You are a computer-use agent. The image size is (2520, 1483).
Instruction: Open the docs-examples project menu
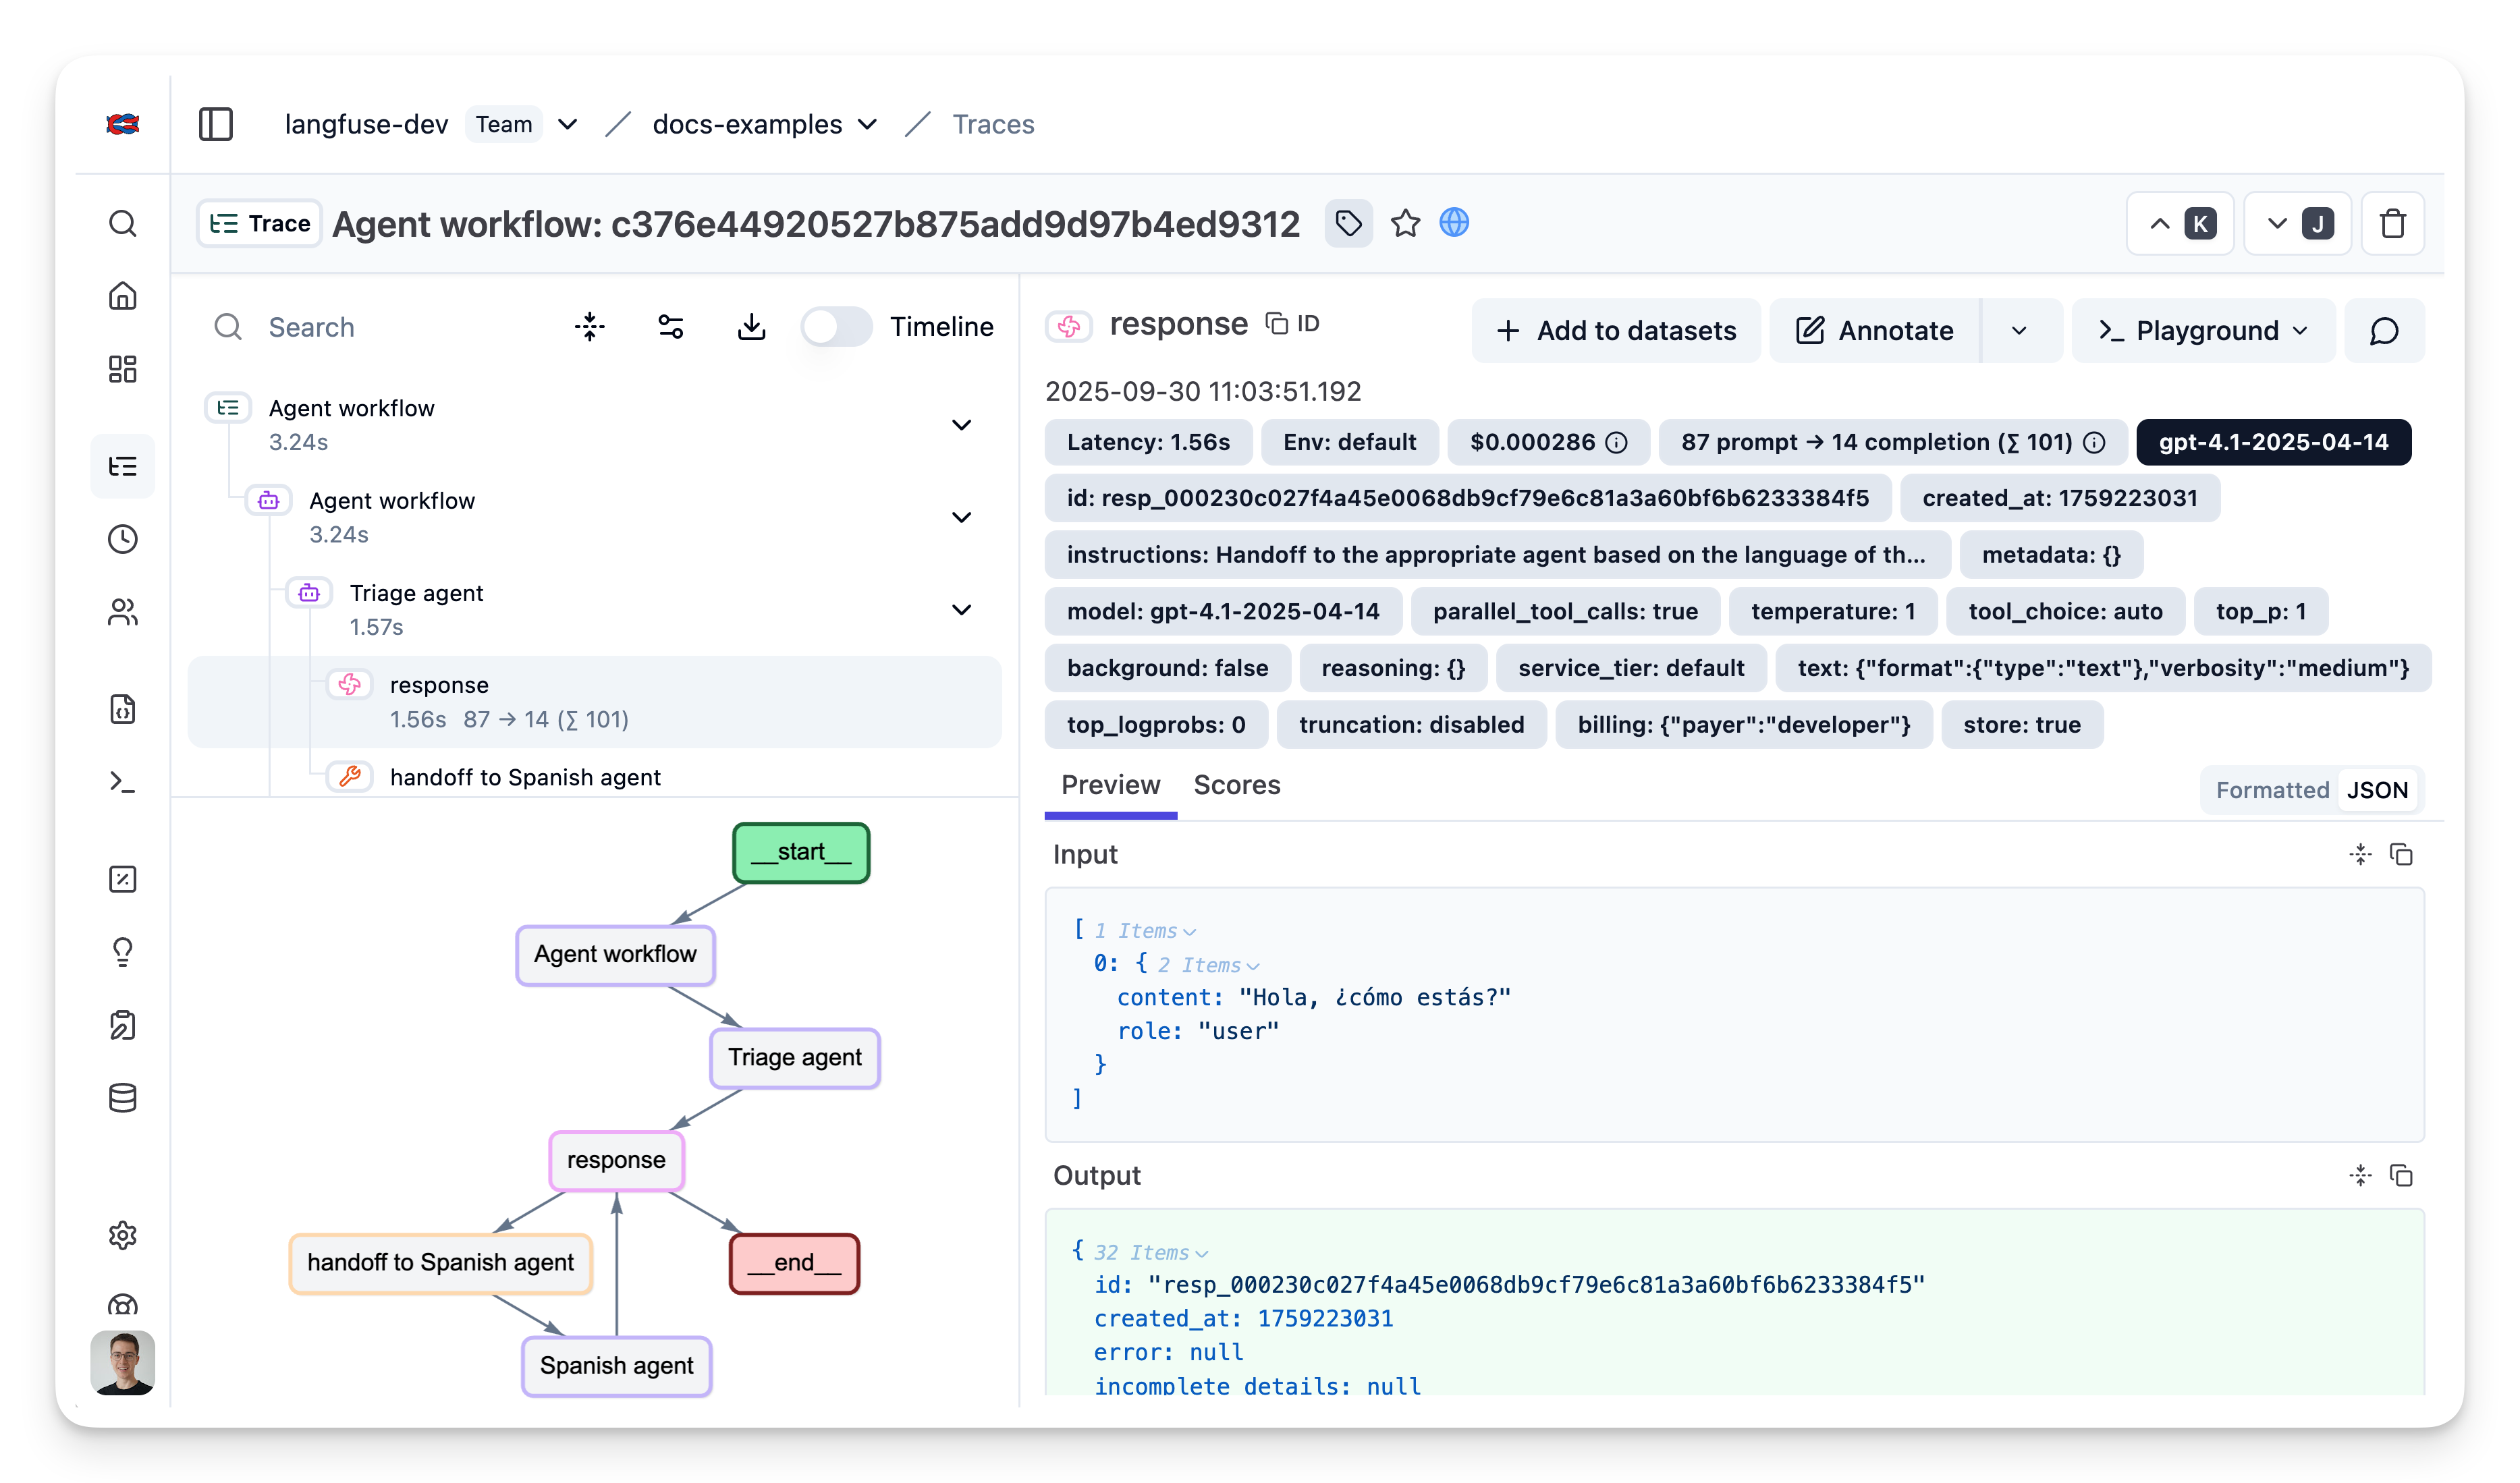[866, 124]
